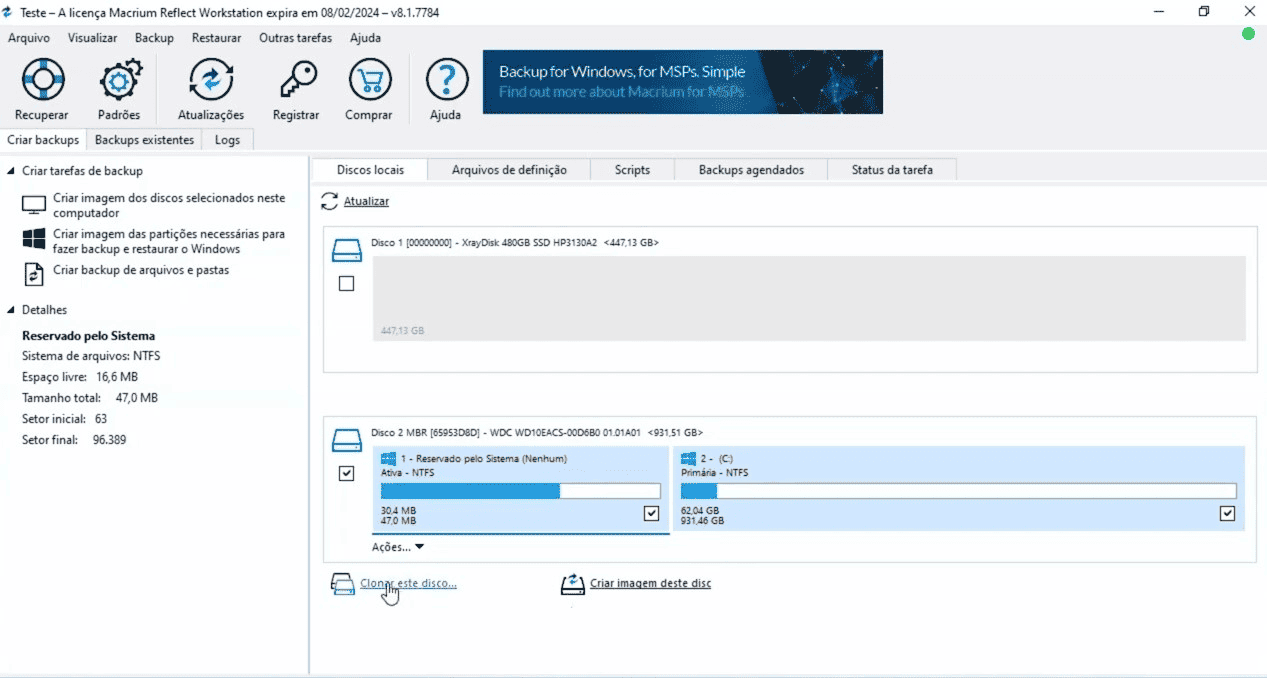The height and width of the screenshot is (678, 1267).
Task: Open the Ações dropdown menu
Action: 398,547
